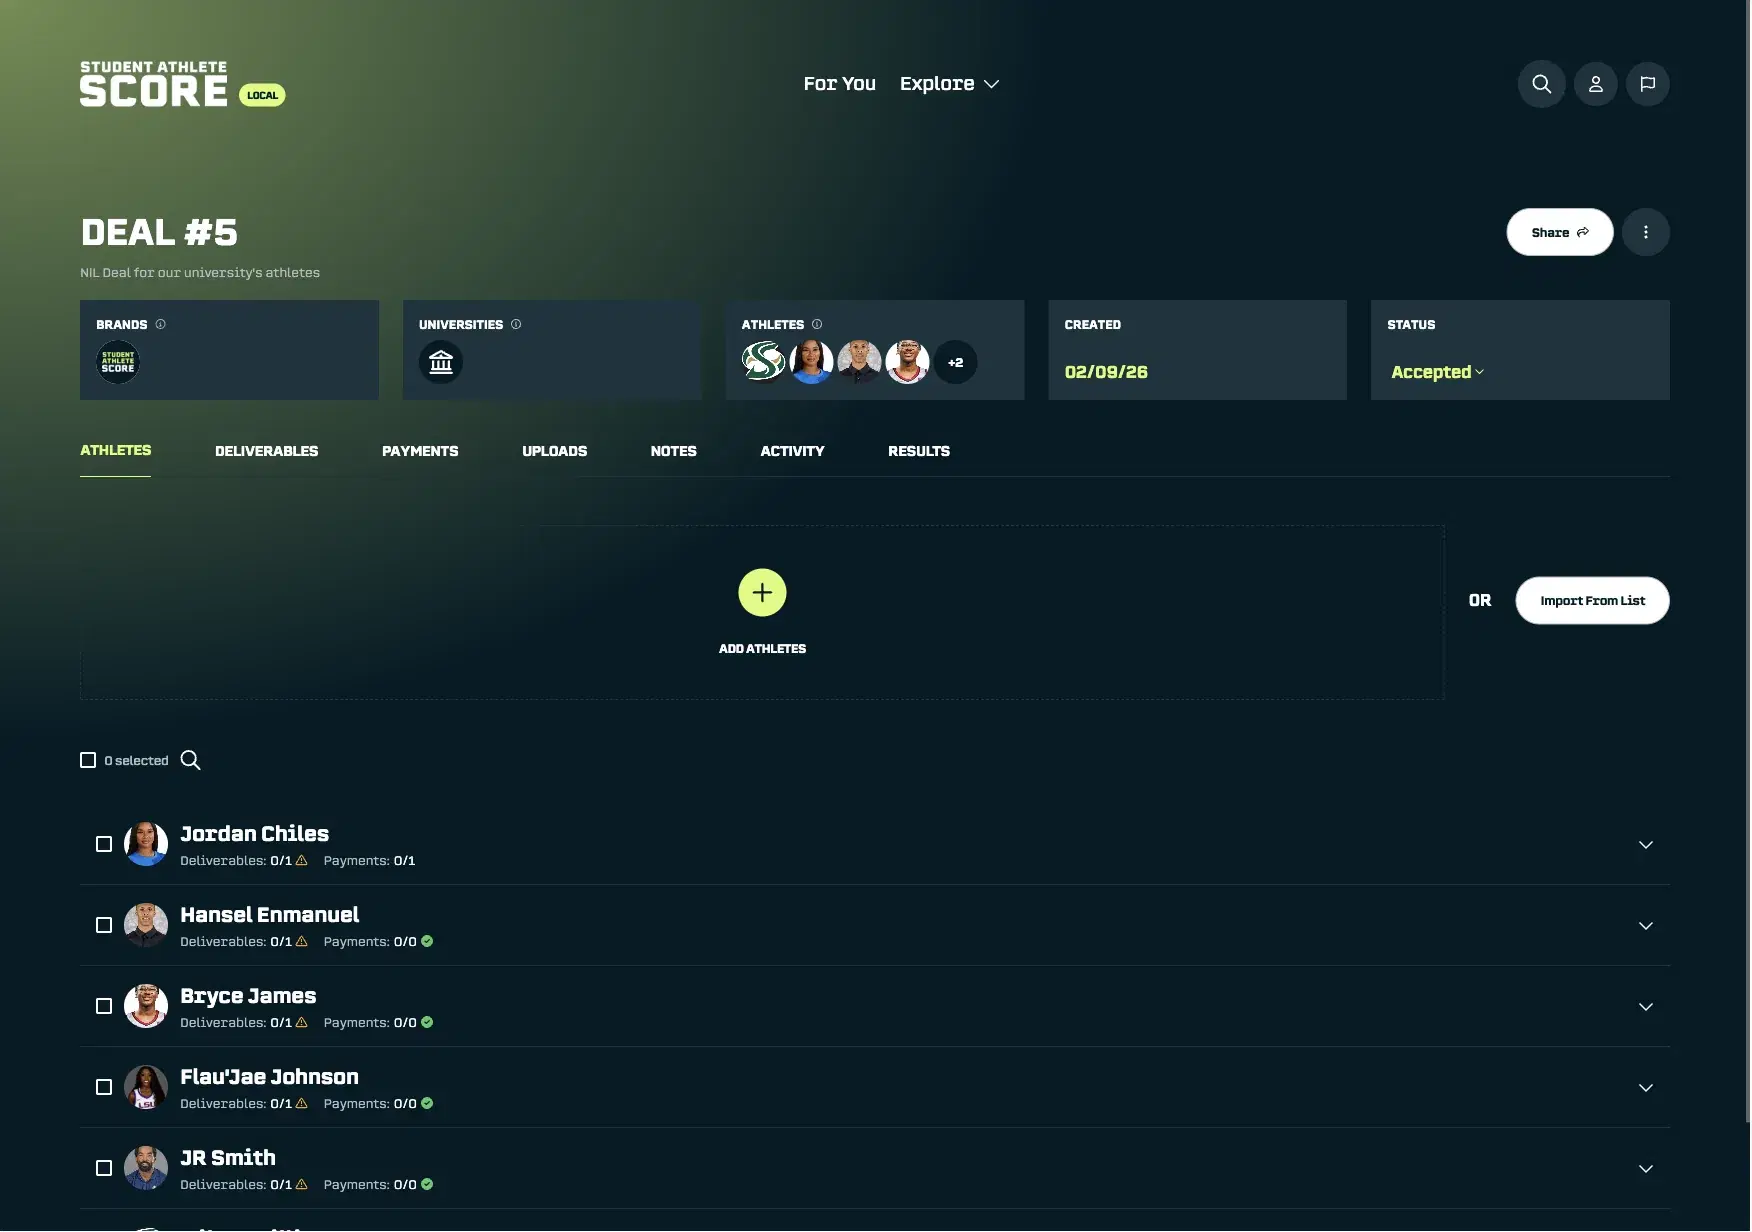Click the Flau'Jae Johnson name
1752x1232 pixels.
pos(269,1077)
